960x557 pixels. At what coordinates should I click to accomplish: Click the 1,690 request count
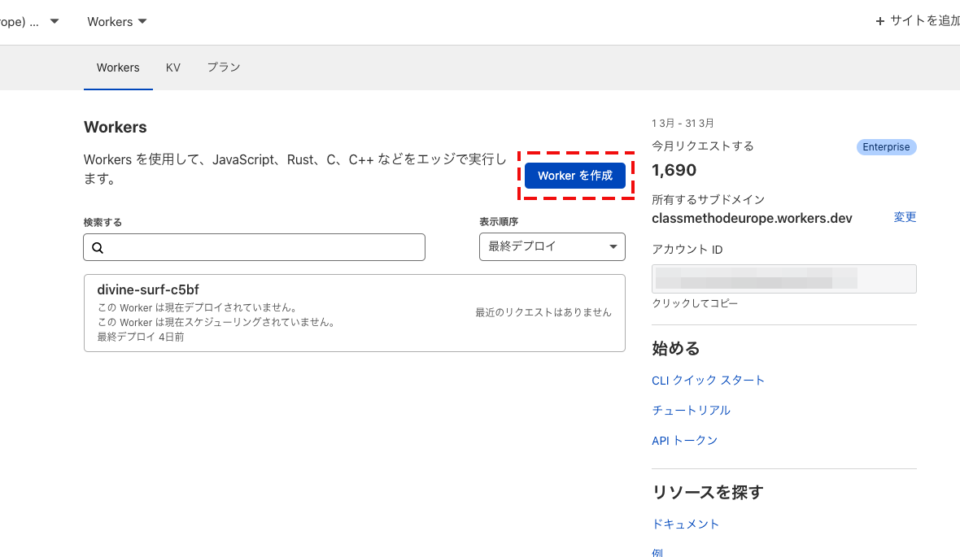(674, 170)
